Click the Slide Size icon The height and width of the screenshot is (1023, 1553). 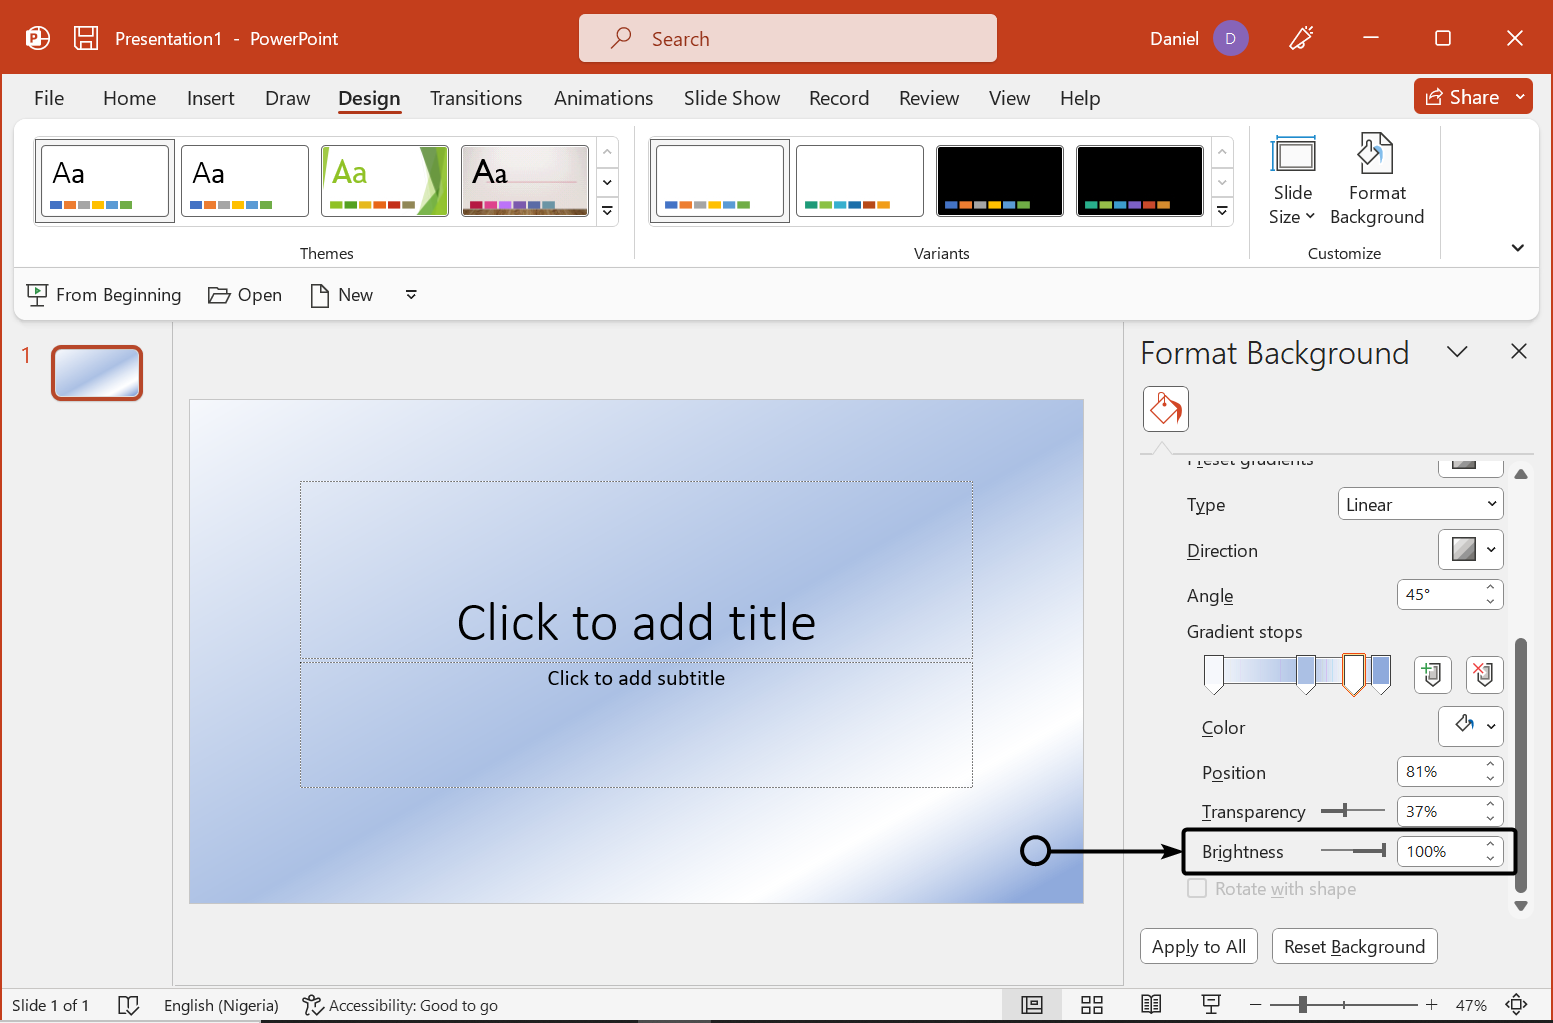pyautogui.click(x=1292, y=156)
